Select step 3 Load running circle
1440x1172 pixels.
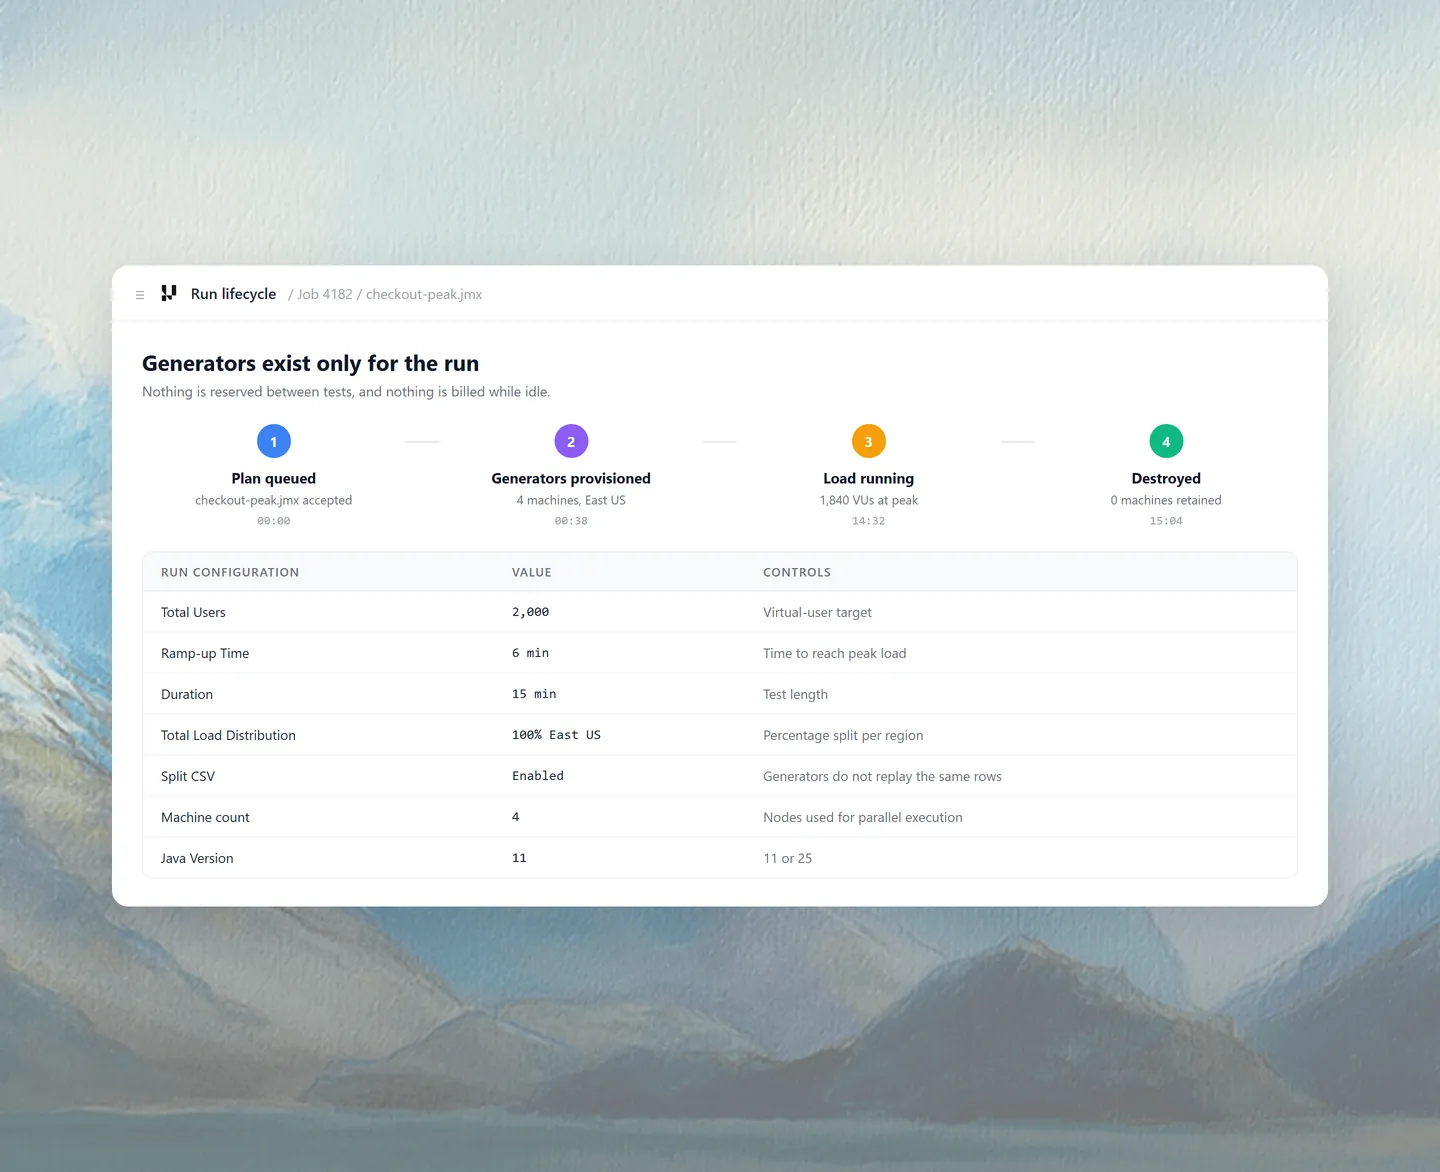[869, 441]
